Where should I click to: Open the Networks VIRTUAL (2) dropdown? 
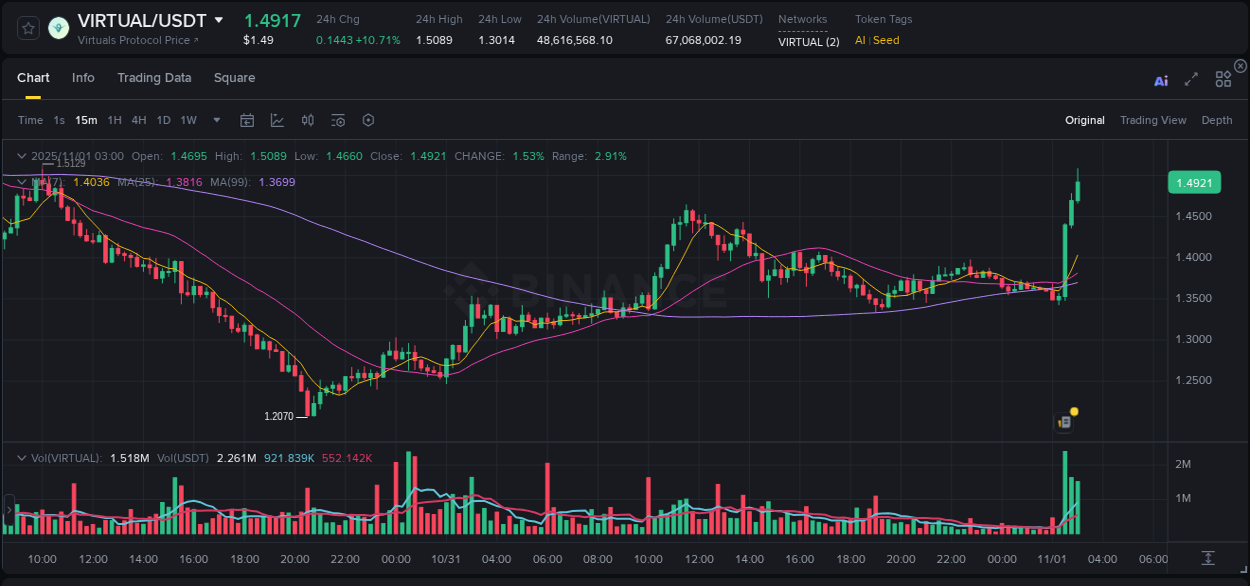click(806, 42)
